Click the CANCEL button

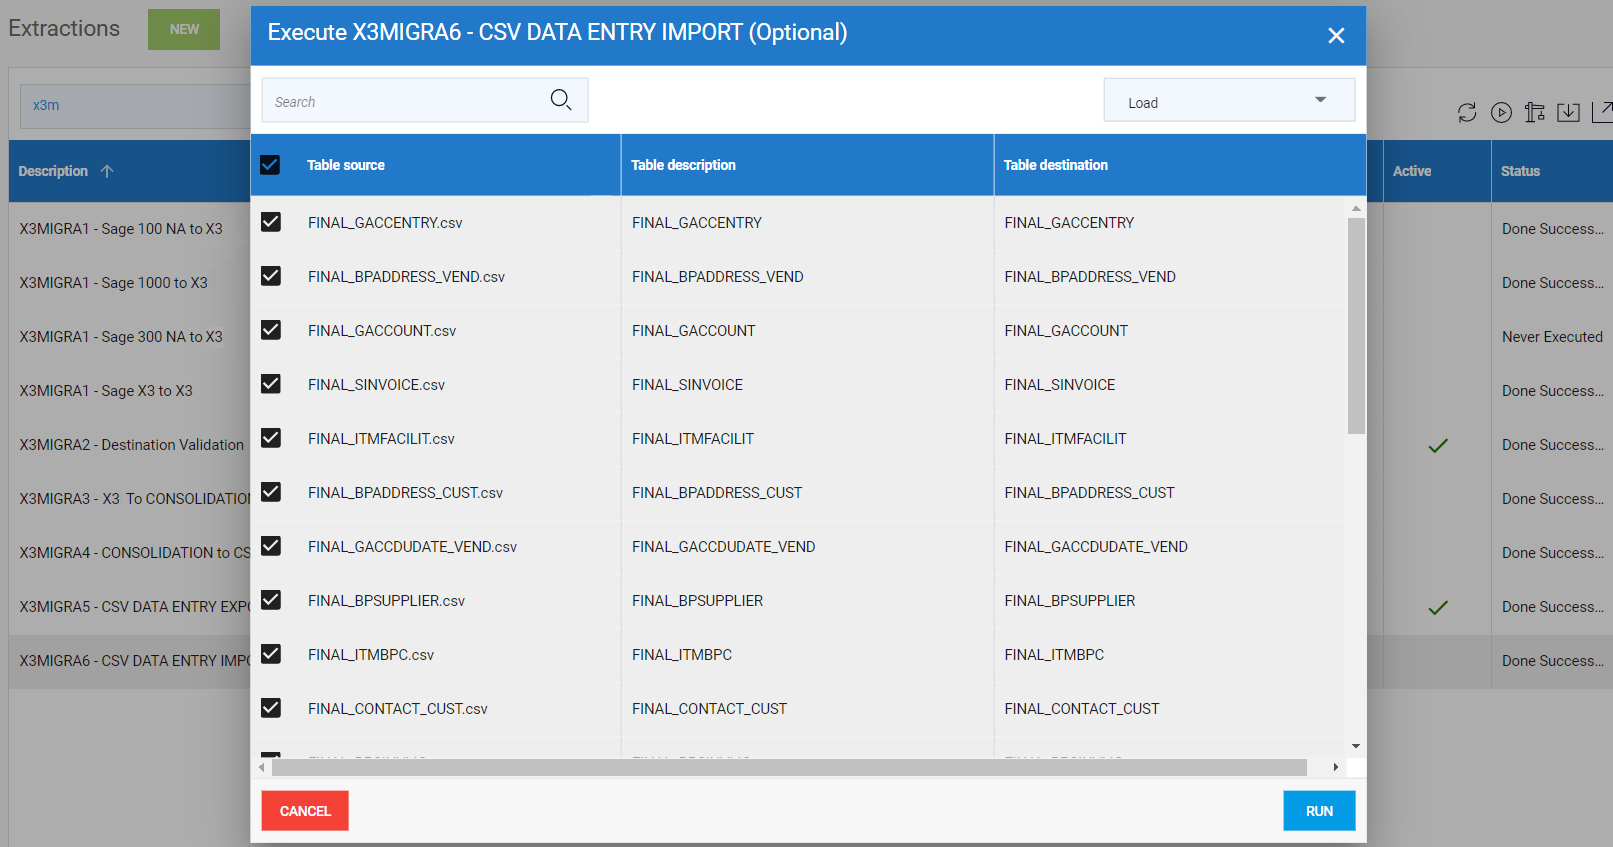click(305, 811)
